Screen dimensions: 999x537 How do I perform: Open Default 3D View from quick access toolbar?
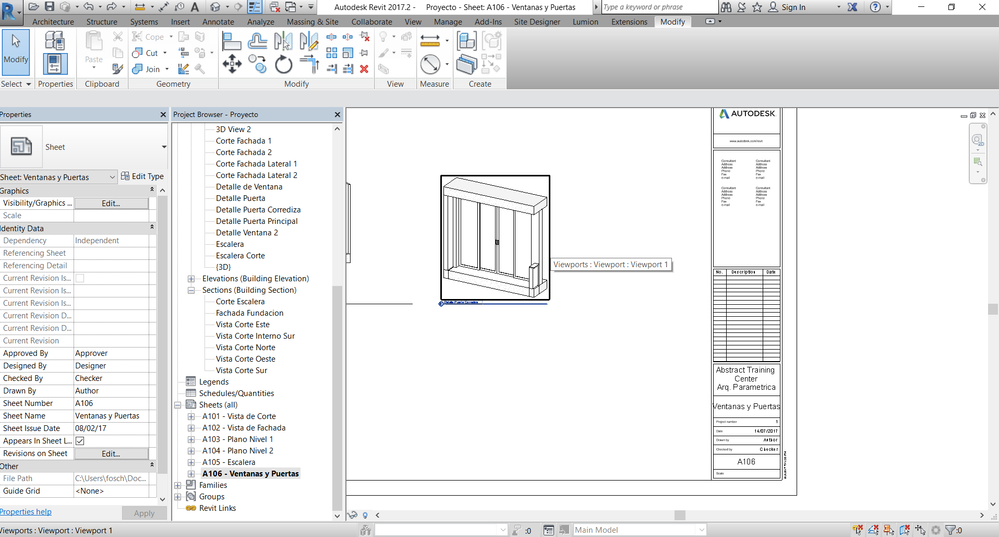pyautogui.click(x=215, y=7)
